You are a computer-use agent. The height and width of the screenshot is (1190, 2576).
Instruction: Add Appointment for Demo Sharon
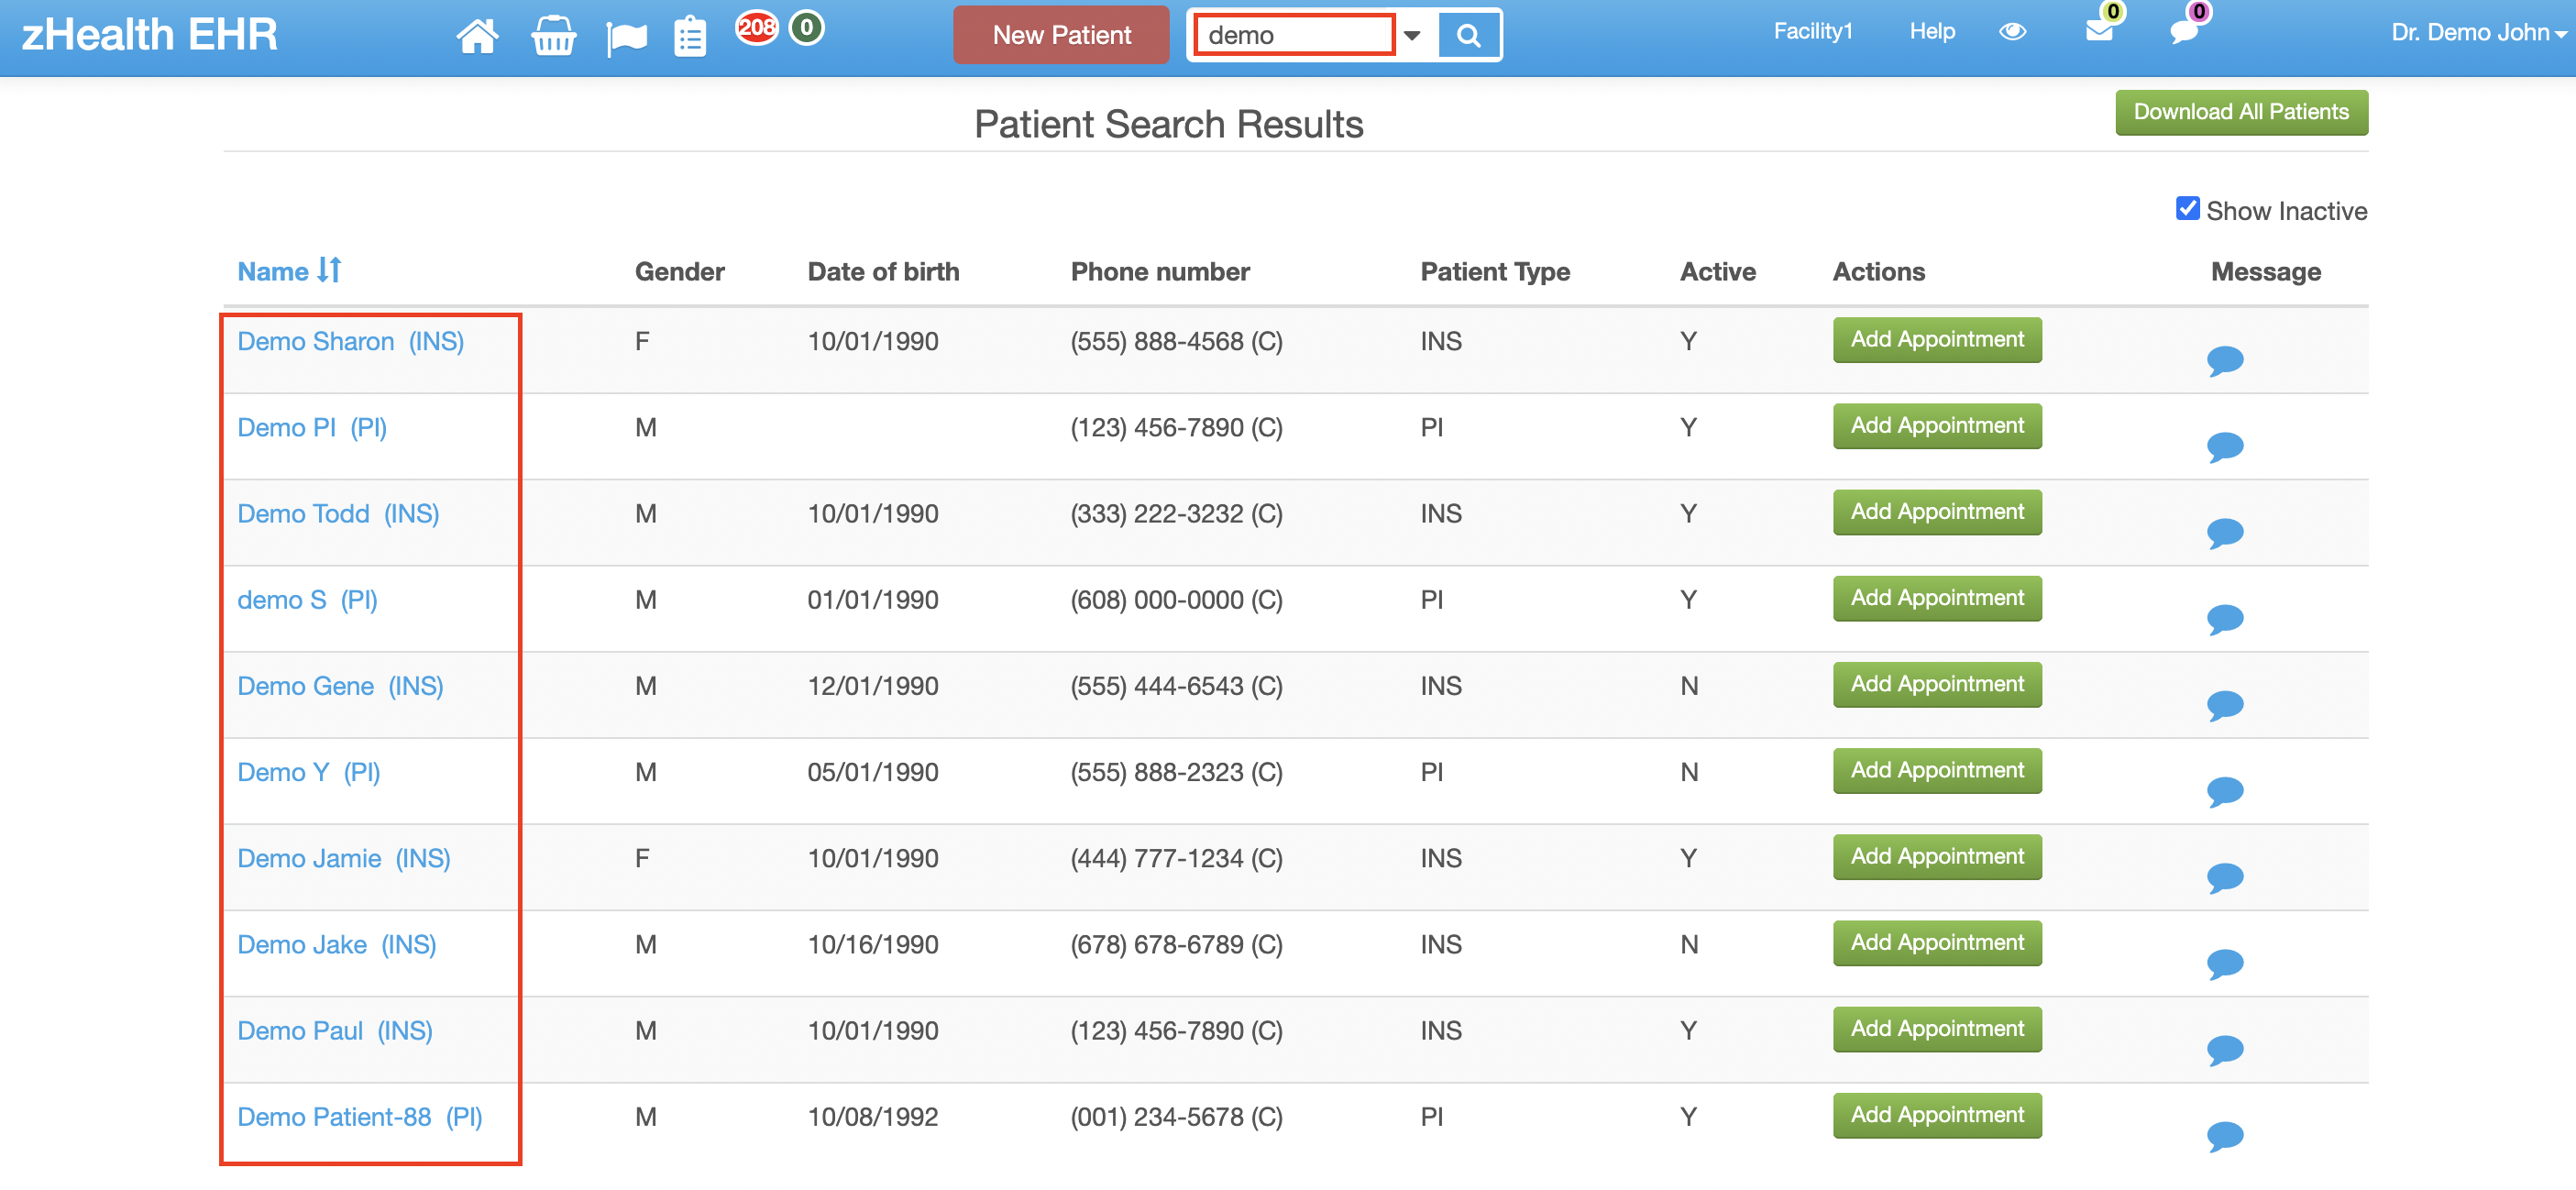click(1936, 340)
